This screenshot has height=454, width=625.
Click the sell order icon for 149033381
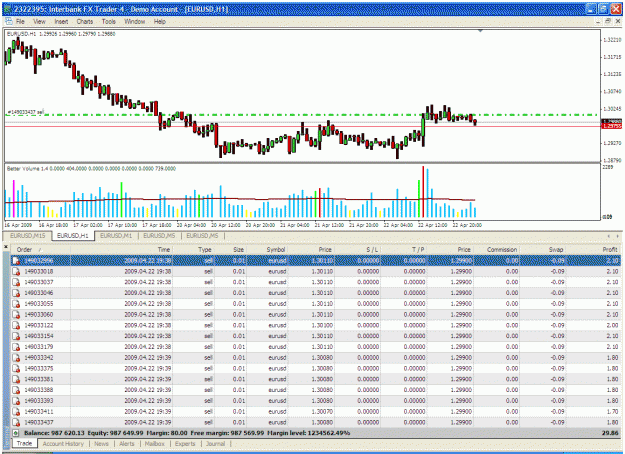pyautogui.click(x=16, y=379)
